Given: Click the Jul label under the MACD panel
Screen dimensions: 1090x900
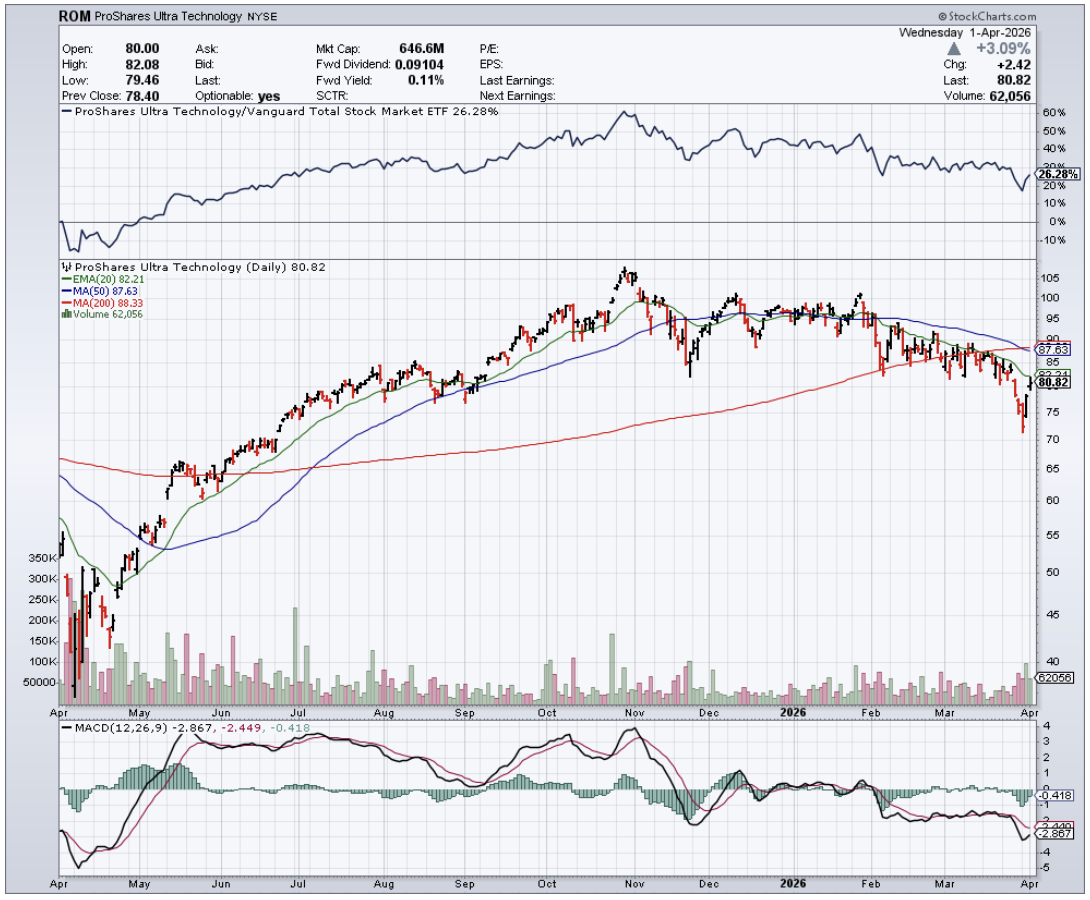Looking at the screenshot, I should 297,884.
